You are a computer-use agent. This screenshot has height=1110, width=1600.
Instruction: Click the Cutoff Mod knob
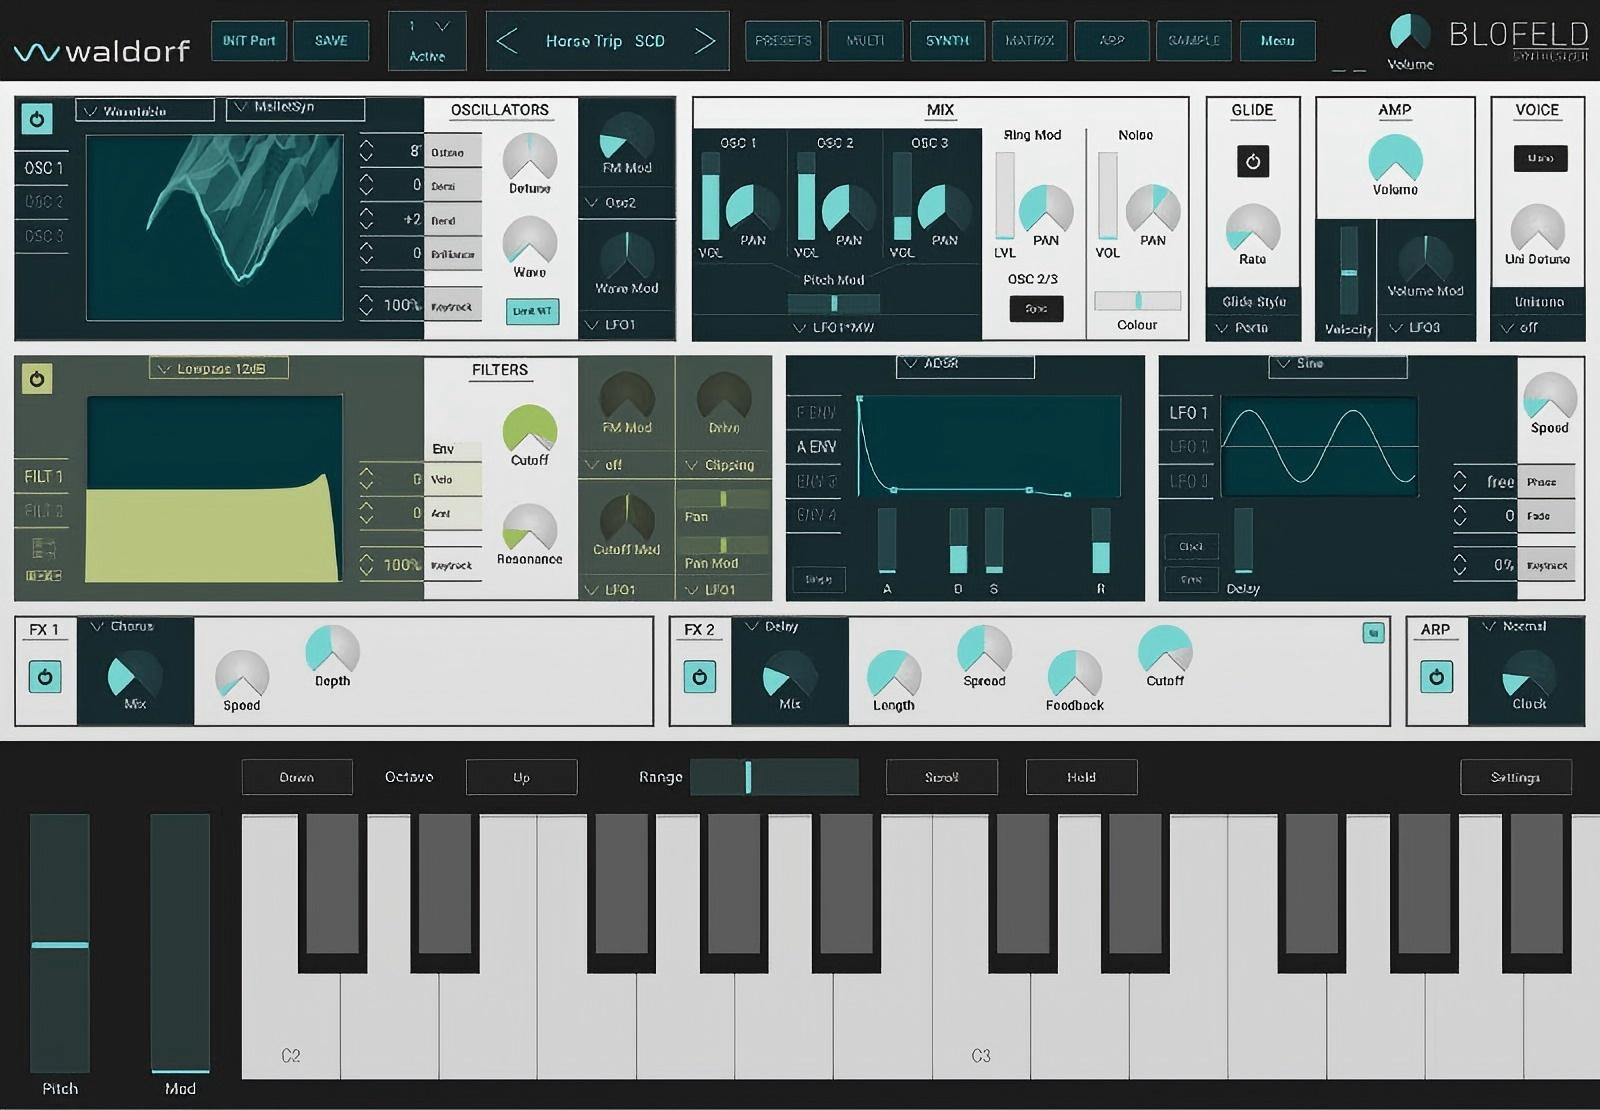627,519
